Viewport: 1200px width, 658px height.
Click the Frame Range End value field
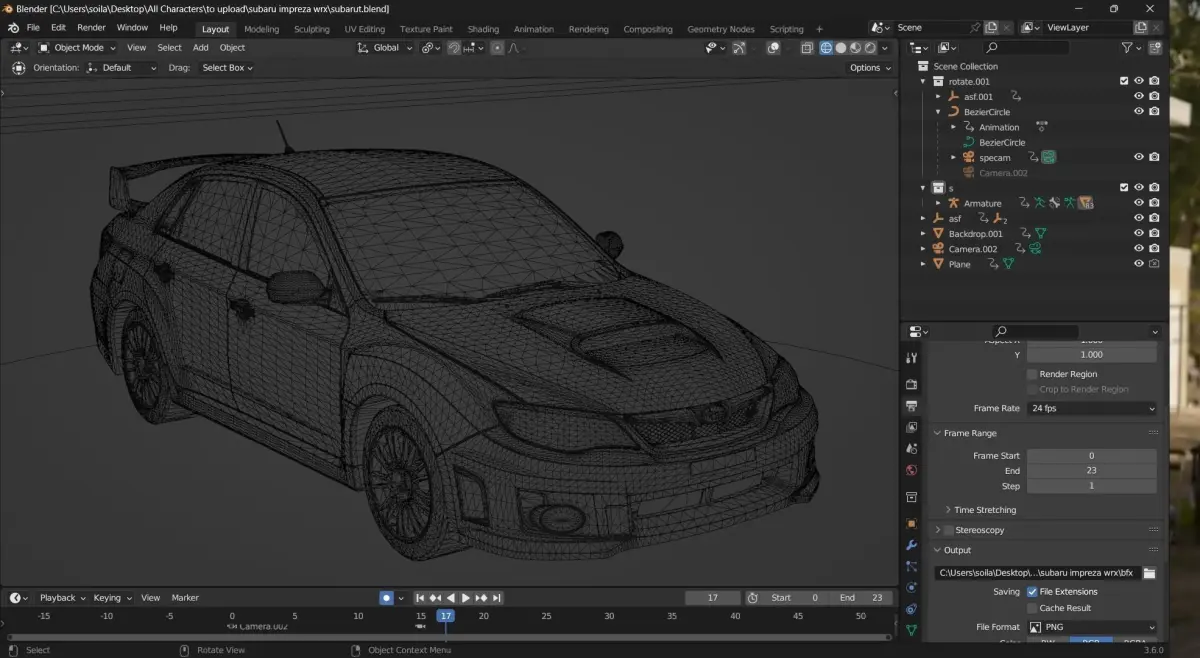(1091, 471)
